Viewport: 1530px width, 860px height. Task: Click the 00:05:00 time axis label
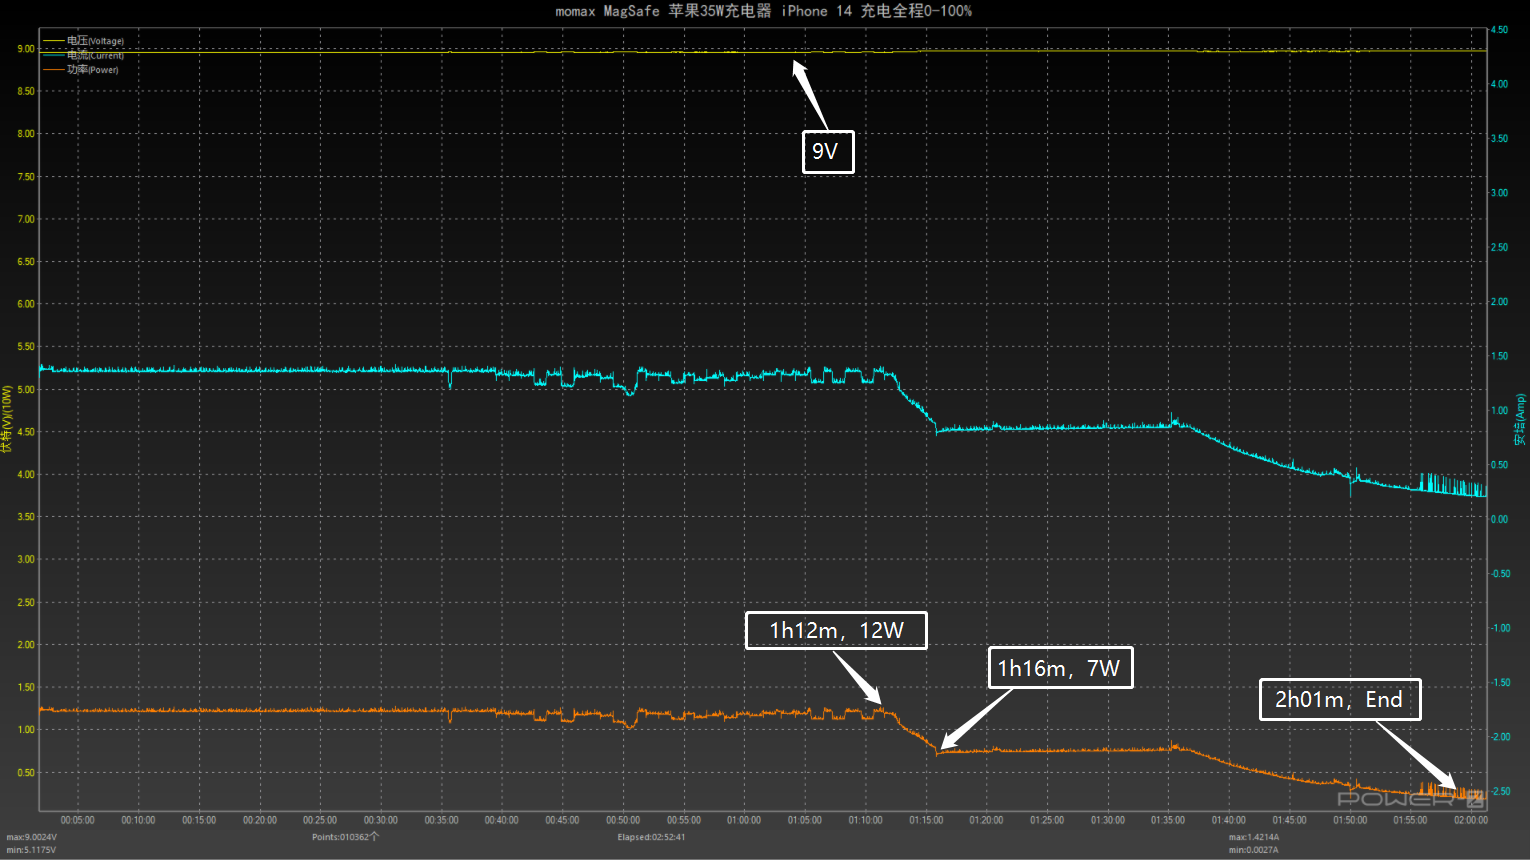tap(77, 820)
